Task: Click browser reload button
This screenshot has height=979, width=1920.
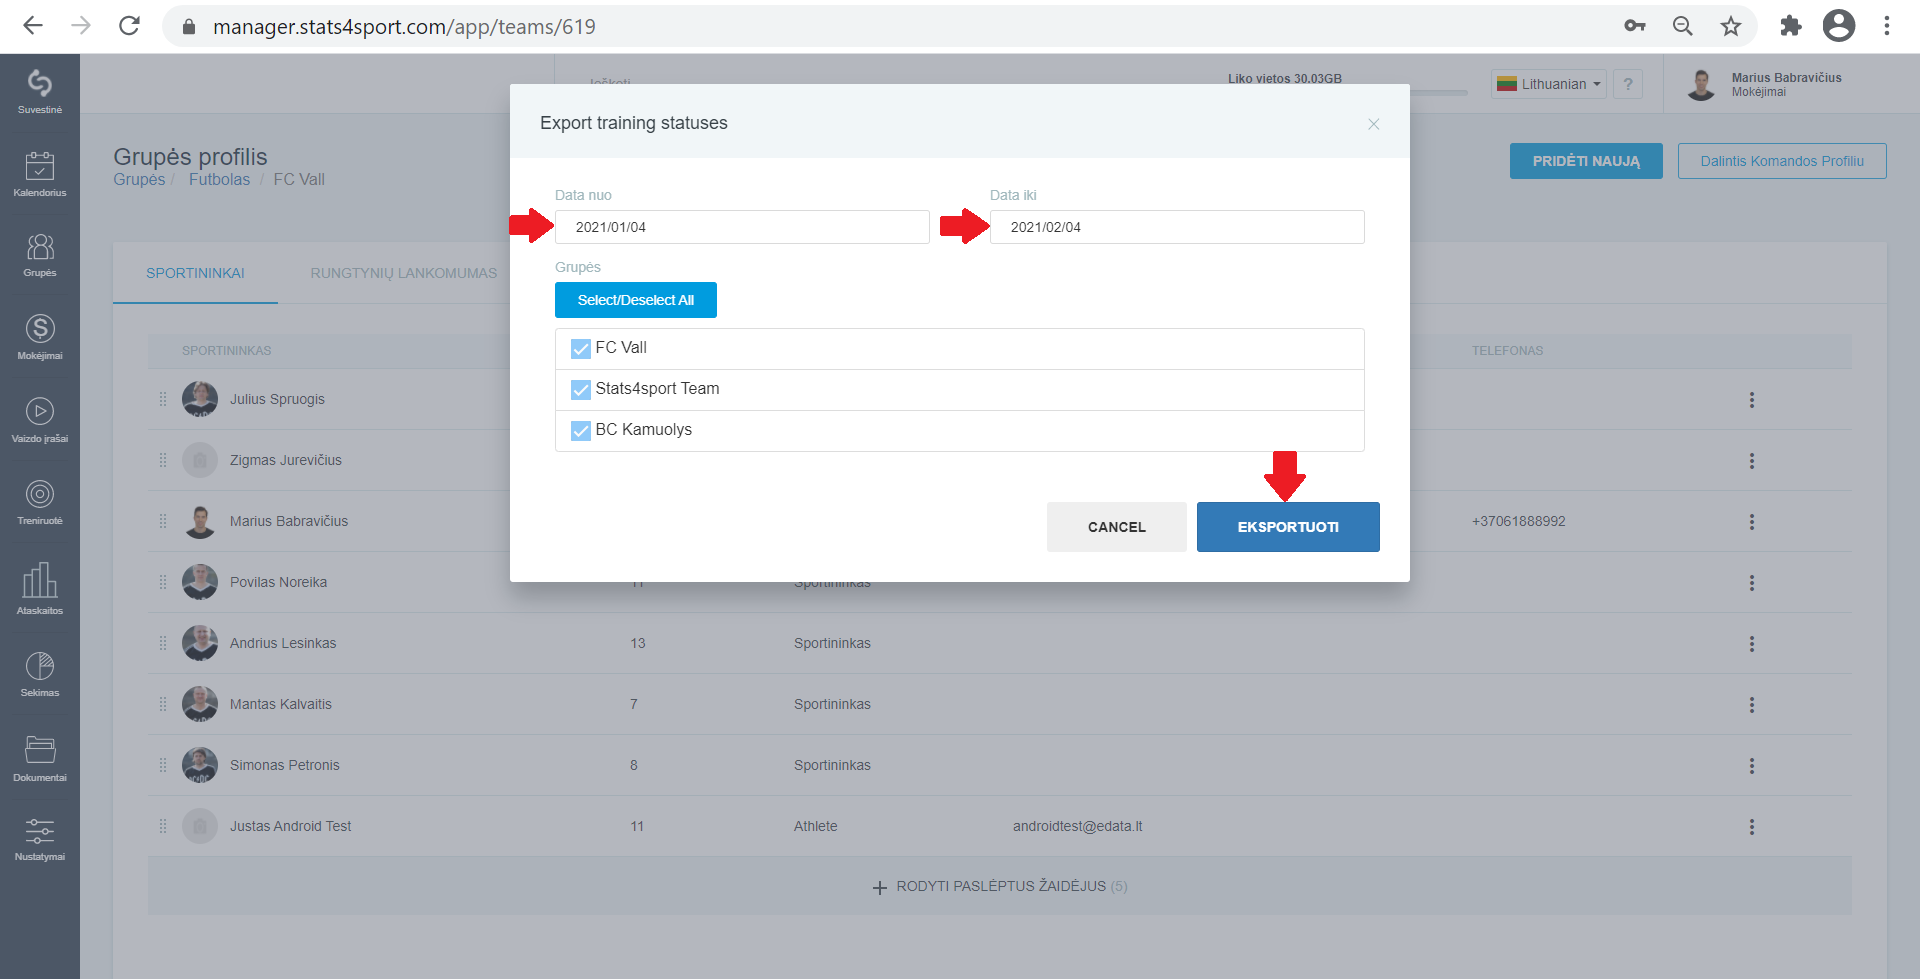Action: pyautogui.click(x=129, y=26)
